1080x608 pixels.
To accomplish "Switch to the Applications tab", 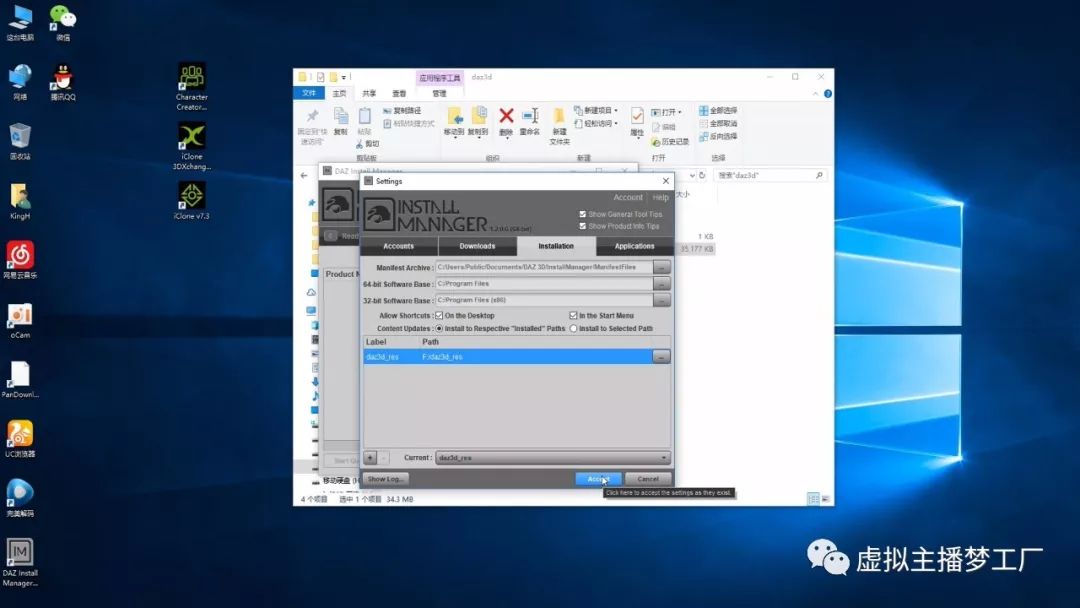I will click(634, 246).
